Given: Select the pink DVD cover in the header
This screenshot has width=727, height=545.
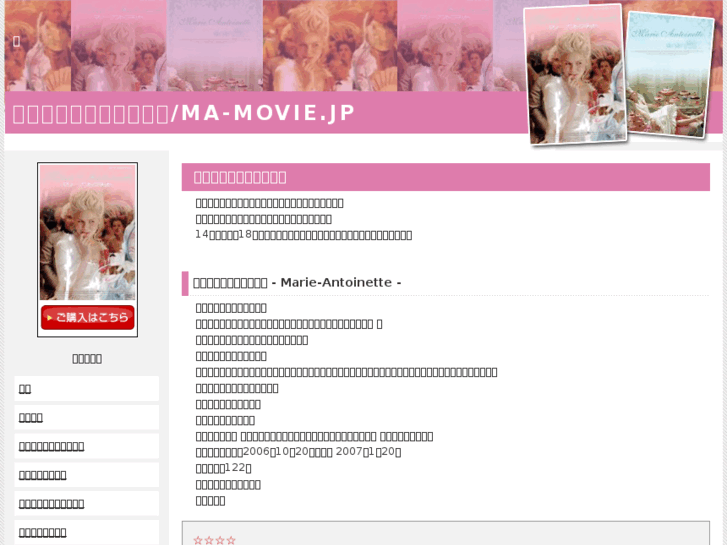Looking at the screenshot, I should (575, 74).
